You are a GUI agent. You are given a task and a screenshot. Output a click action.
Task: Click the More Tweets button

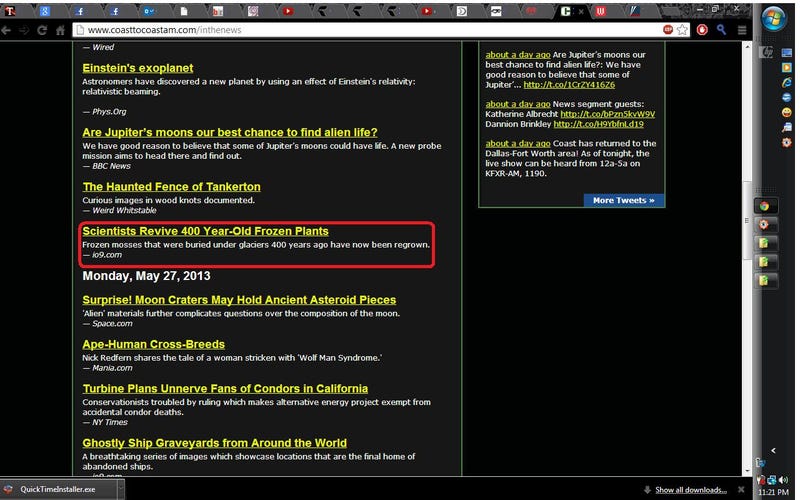(x=623, y=201)
